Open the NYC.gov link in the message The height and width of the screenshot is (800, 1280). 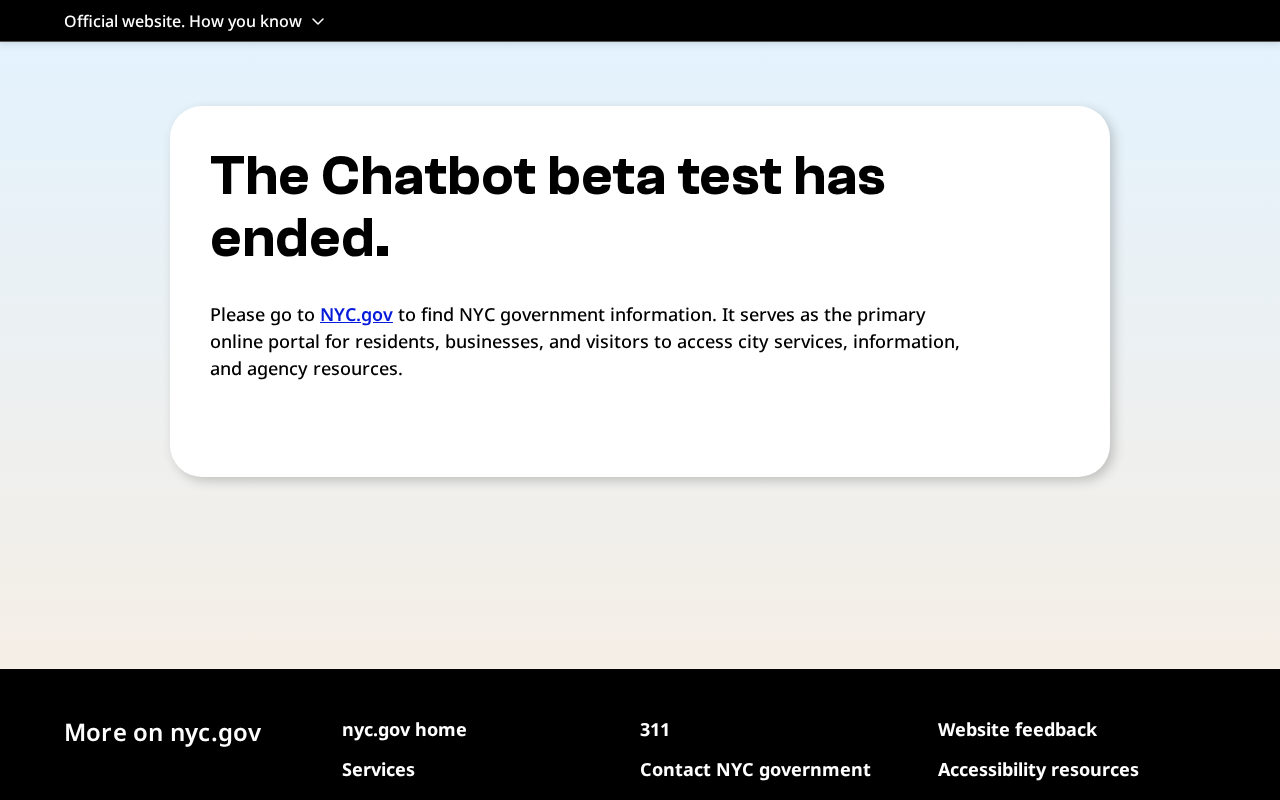(x=356, y=315)
